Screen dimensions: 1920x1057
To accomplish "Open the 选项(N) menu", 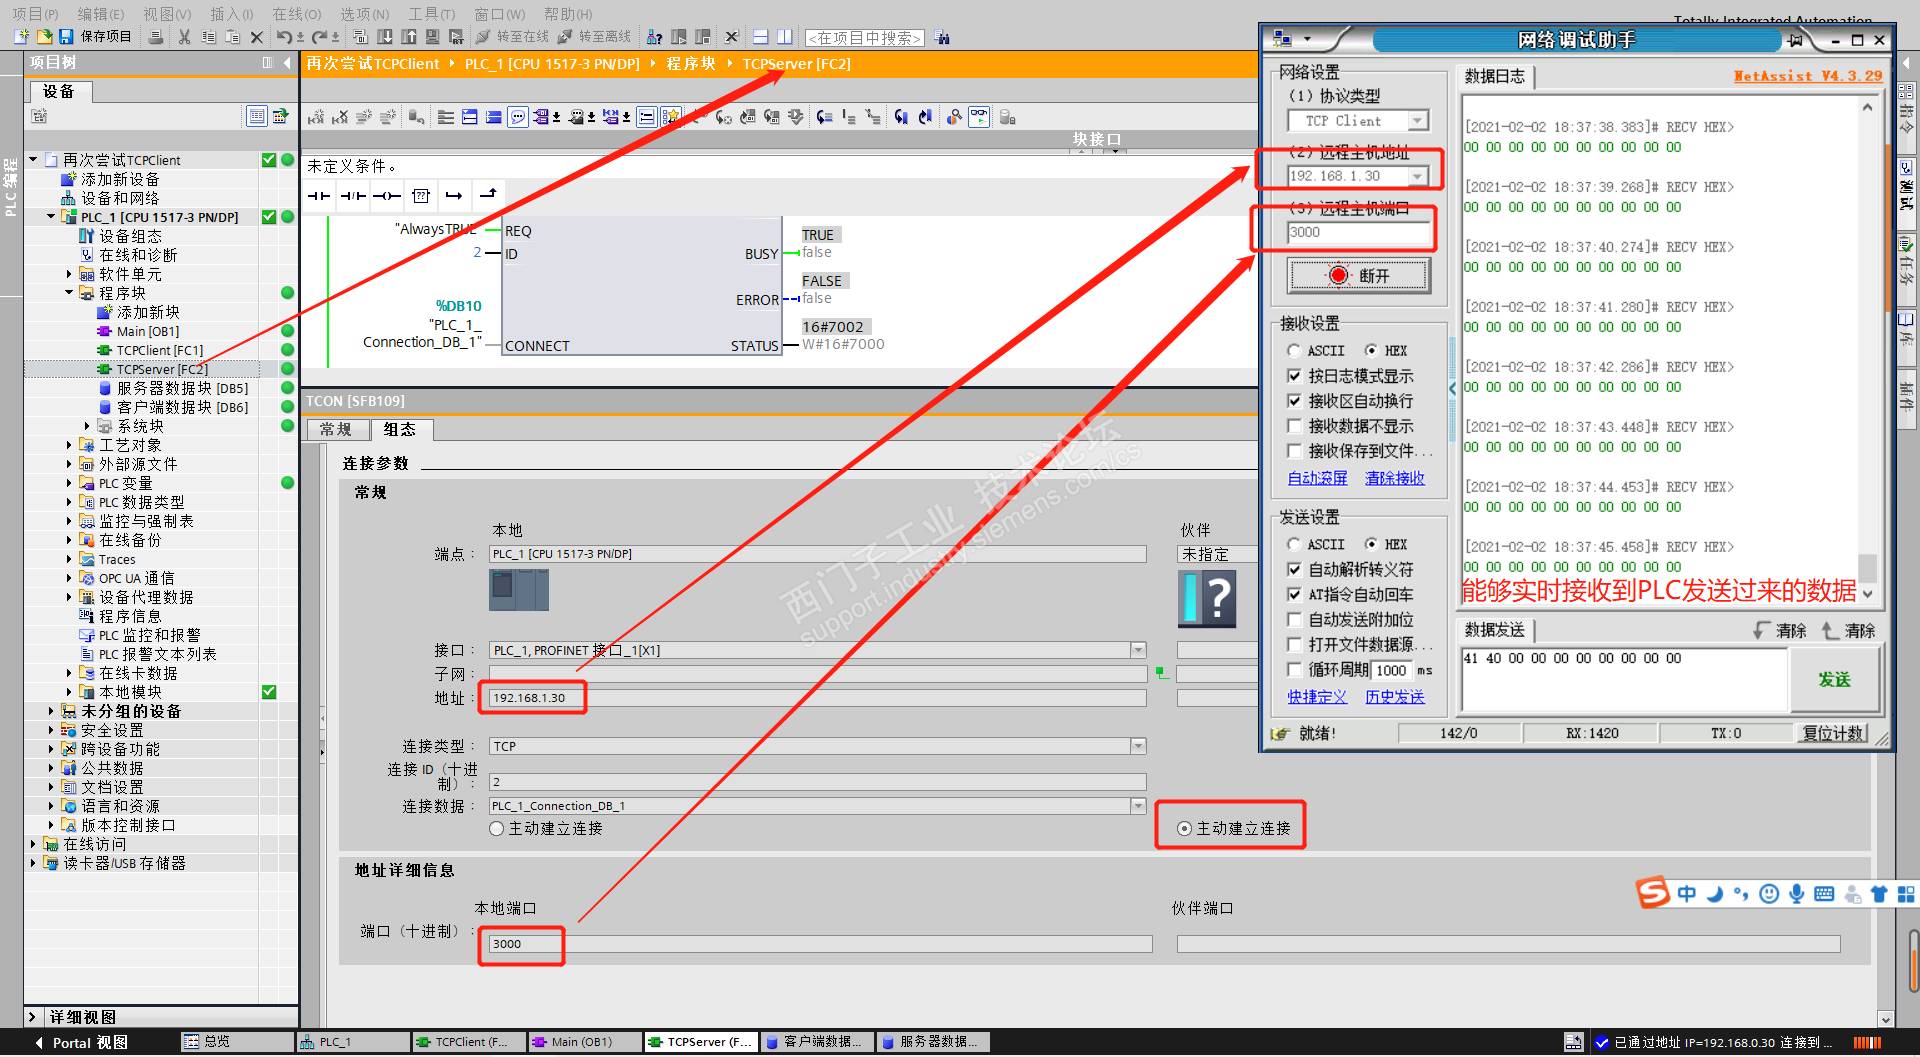I will (364, 13).
